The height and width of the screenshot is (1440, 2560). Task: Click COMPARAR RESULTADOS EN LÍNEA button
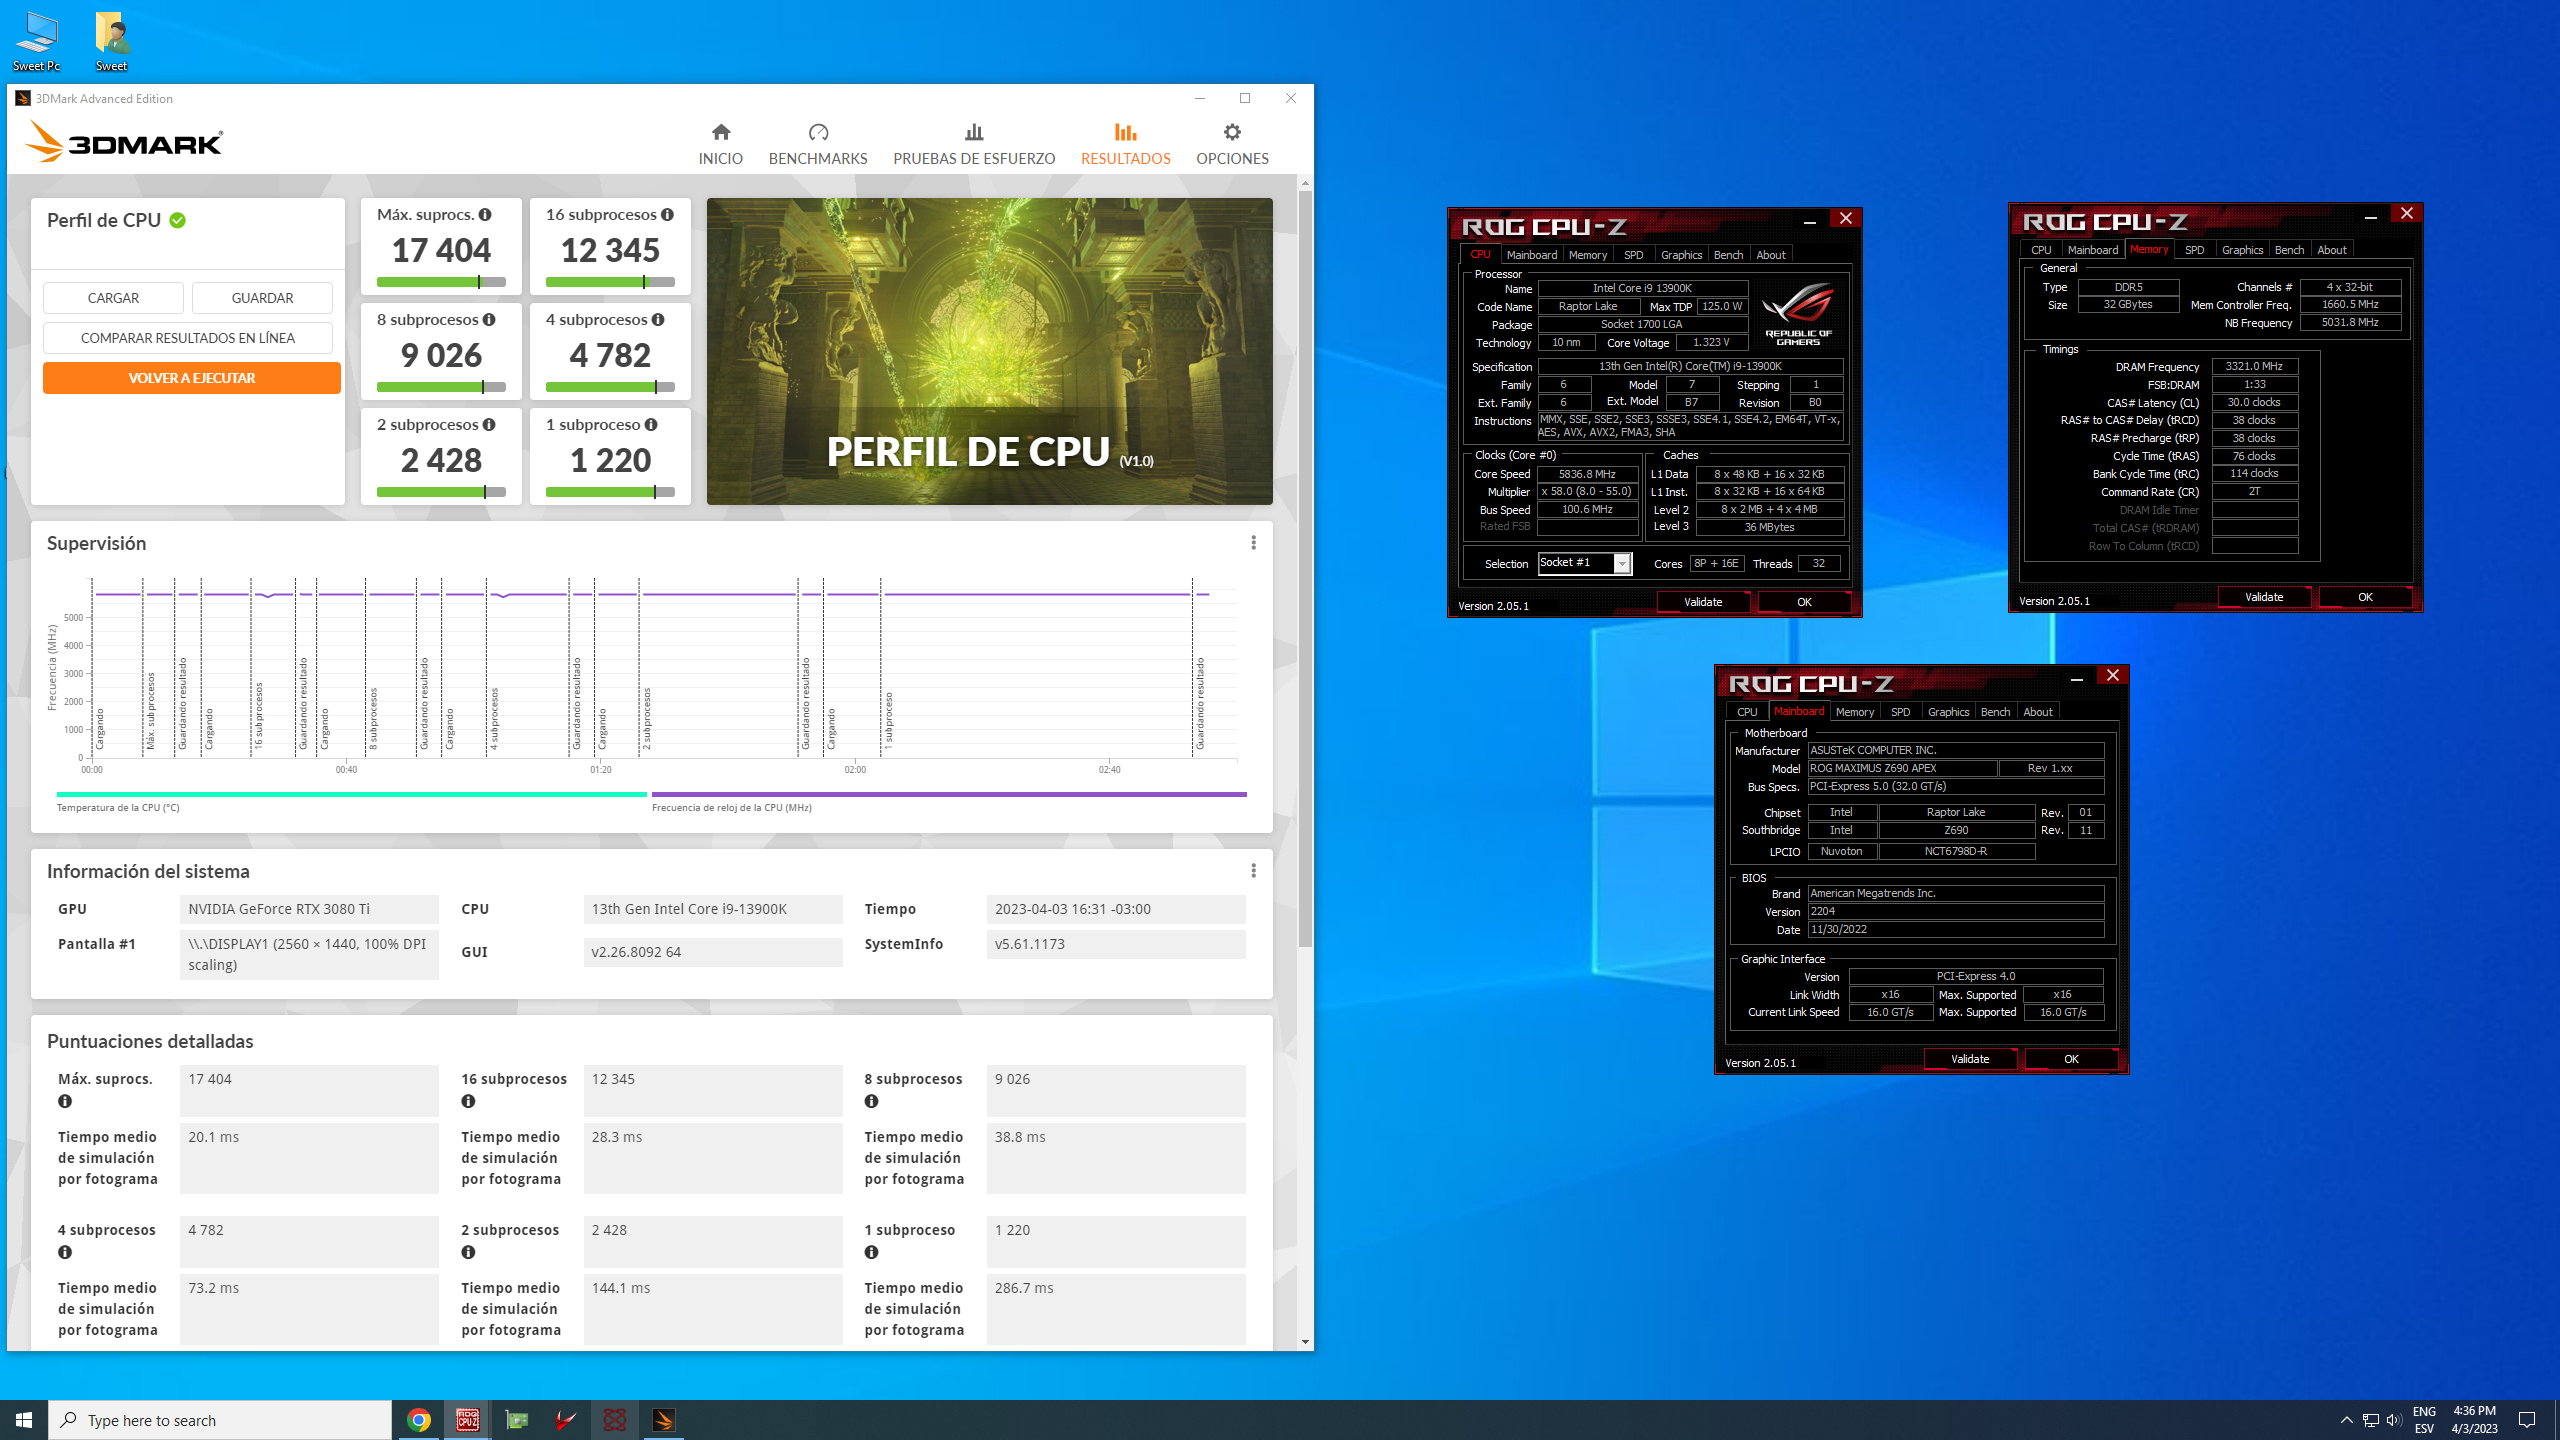188,338
